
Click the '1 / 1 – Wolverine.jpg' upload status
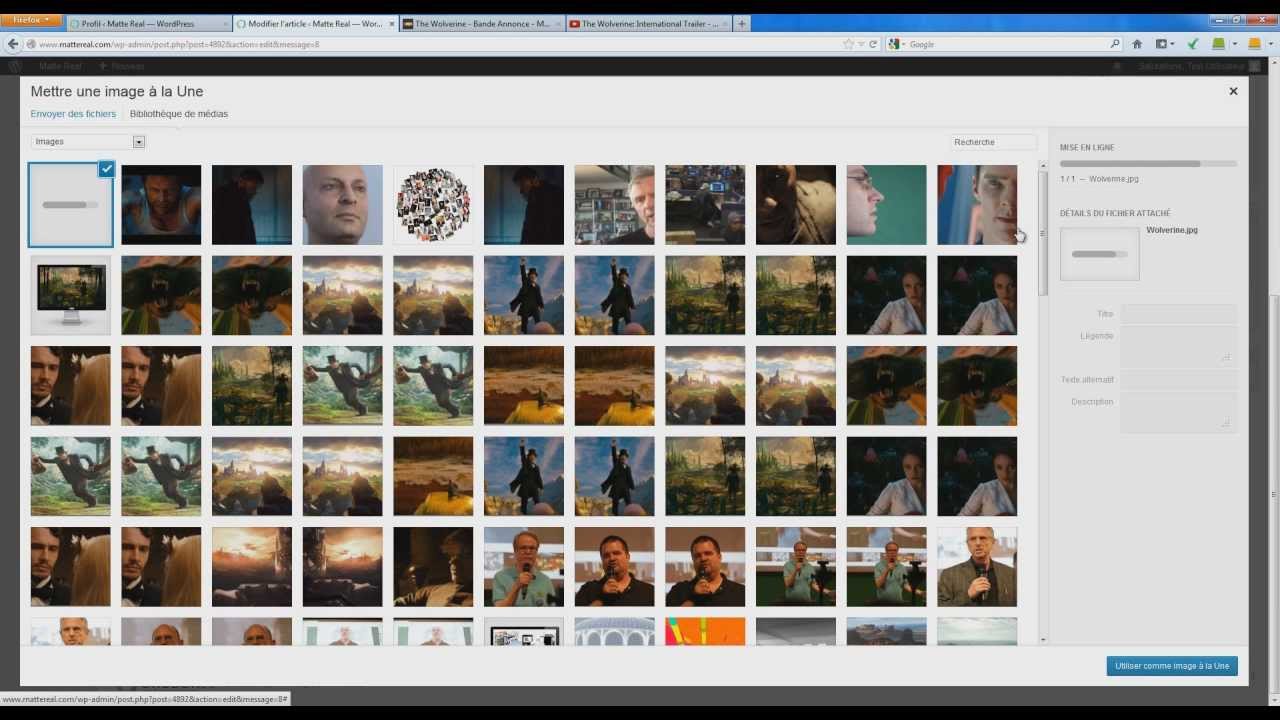click(x=1099, y=179)
